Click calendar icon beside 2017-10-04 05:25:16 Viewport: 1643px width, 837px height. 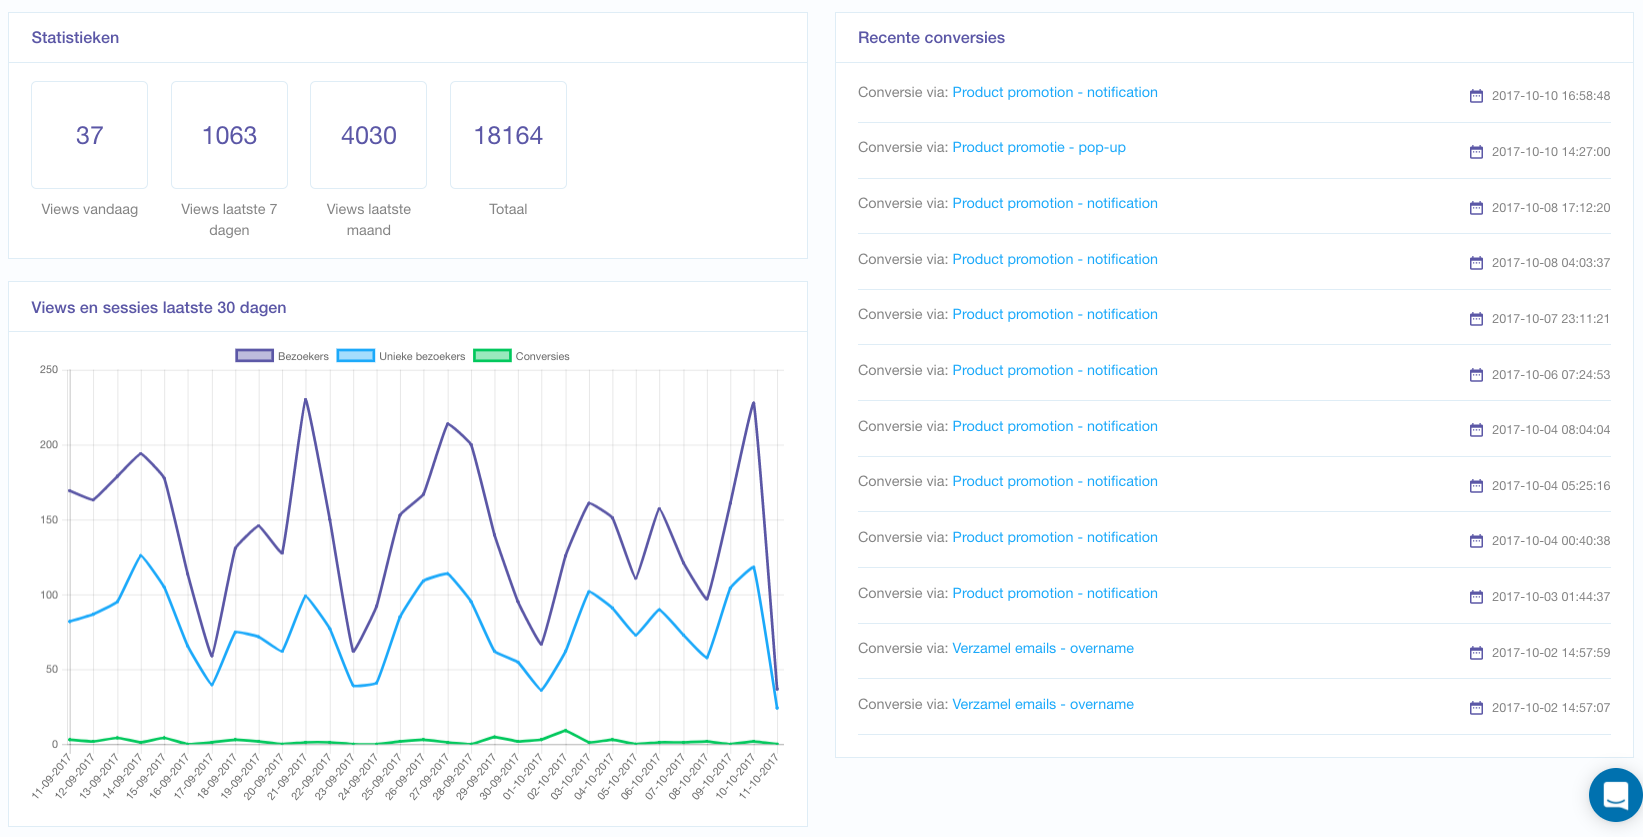pos(1476,486)
